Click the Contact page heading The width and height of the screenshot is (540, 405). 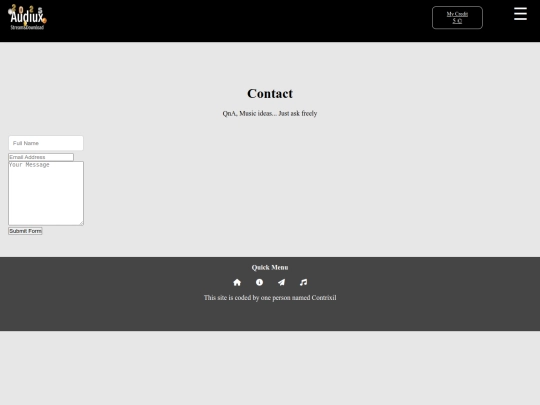point(270,93)
